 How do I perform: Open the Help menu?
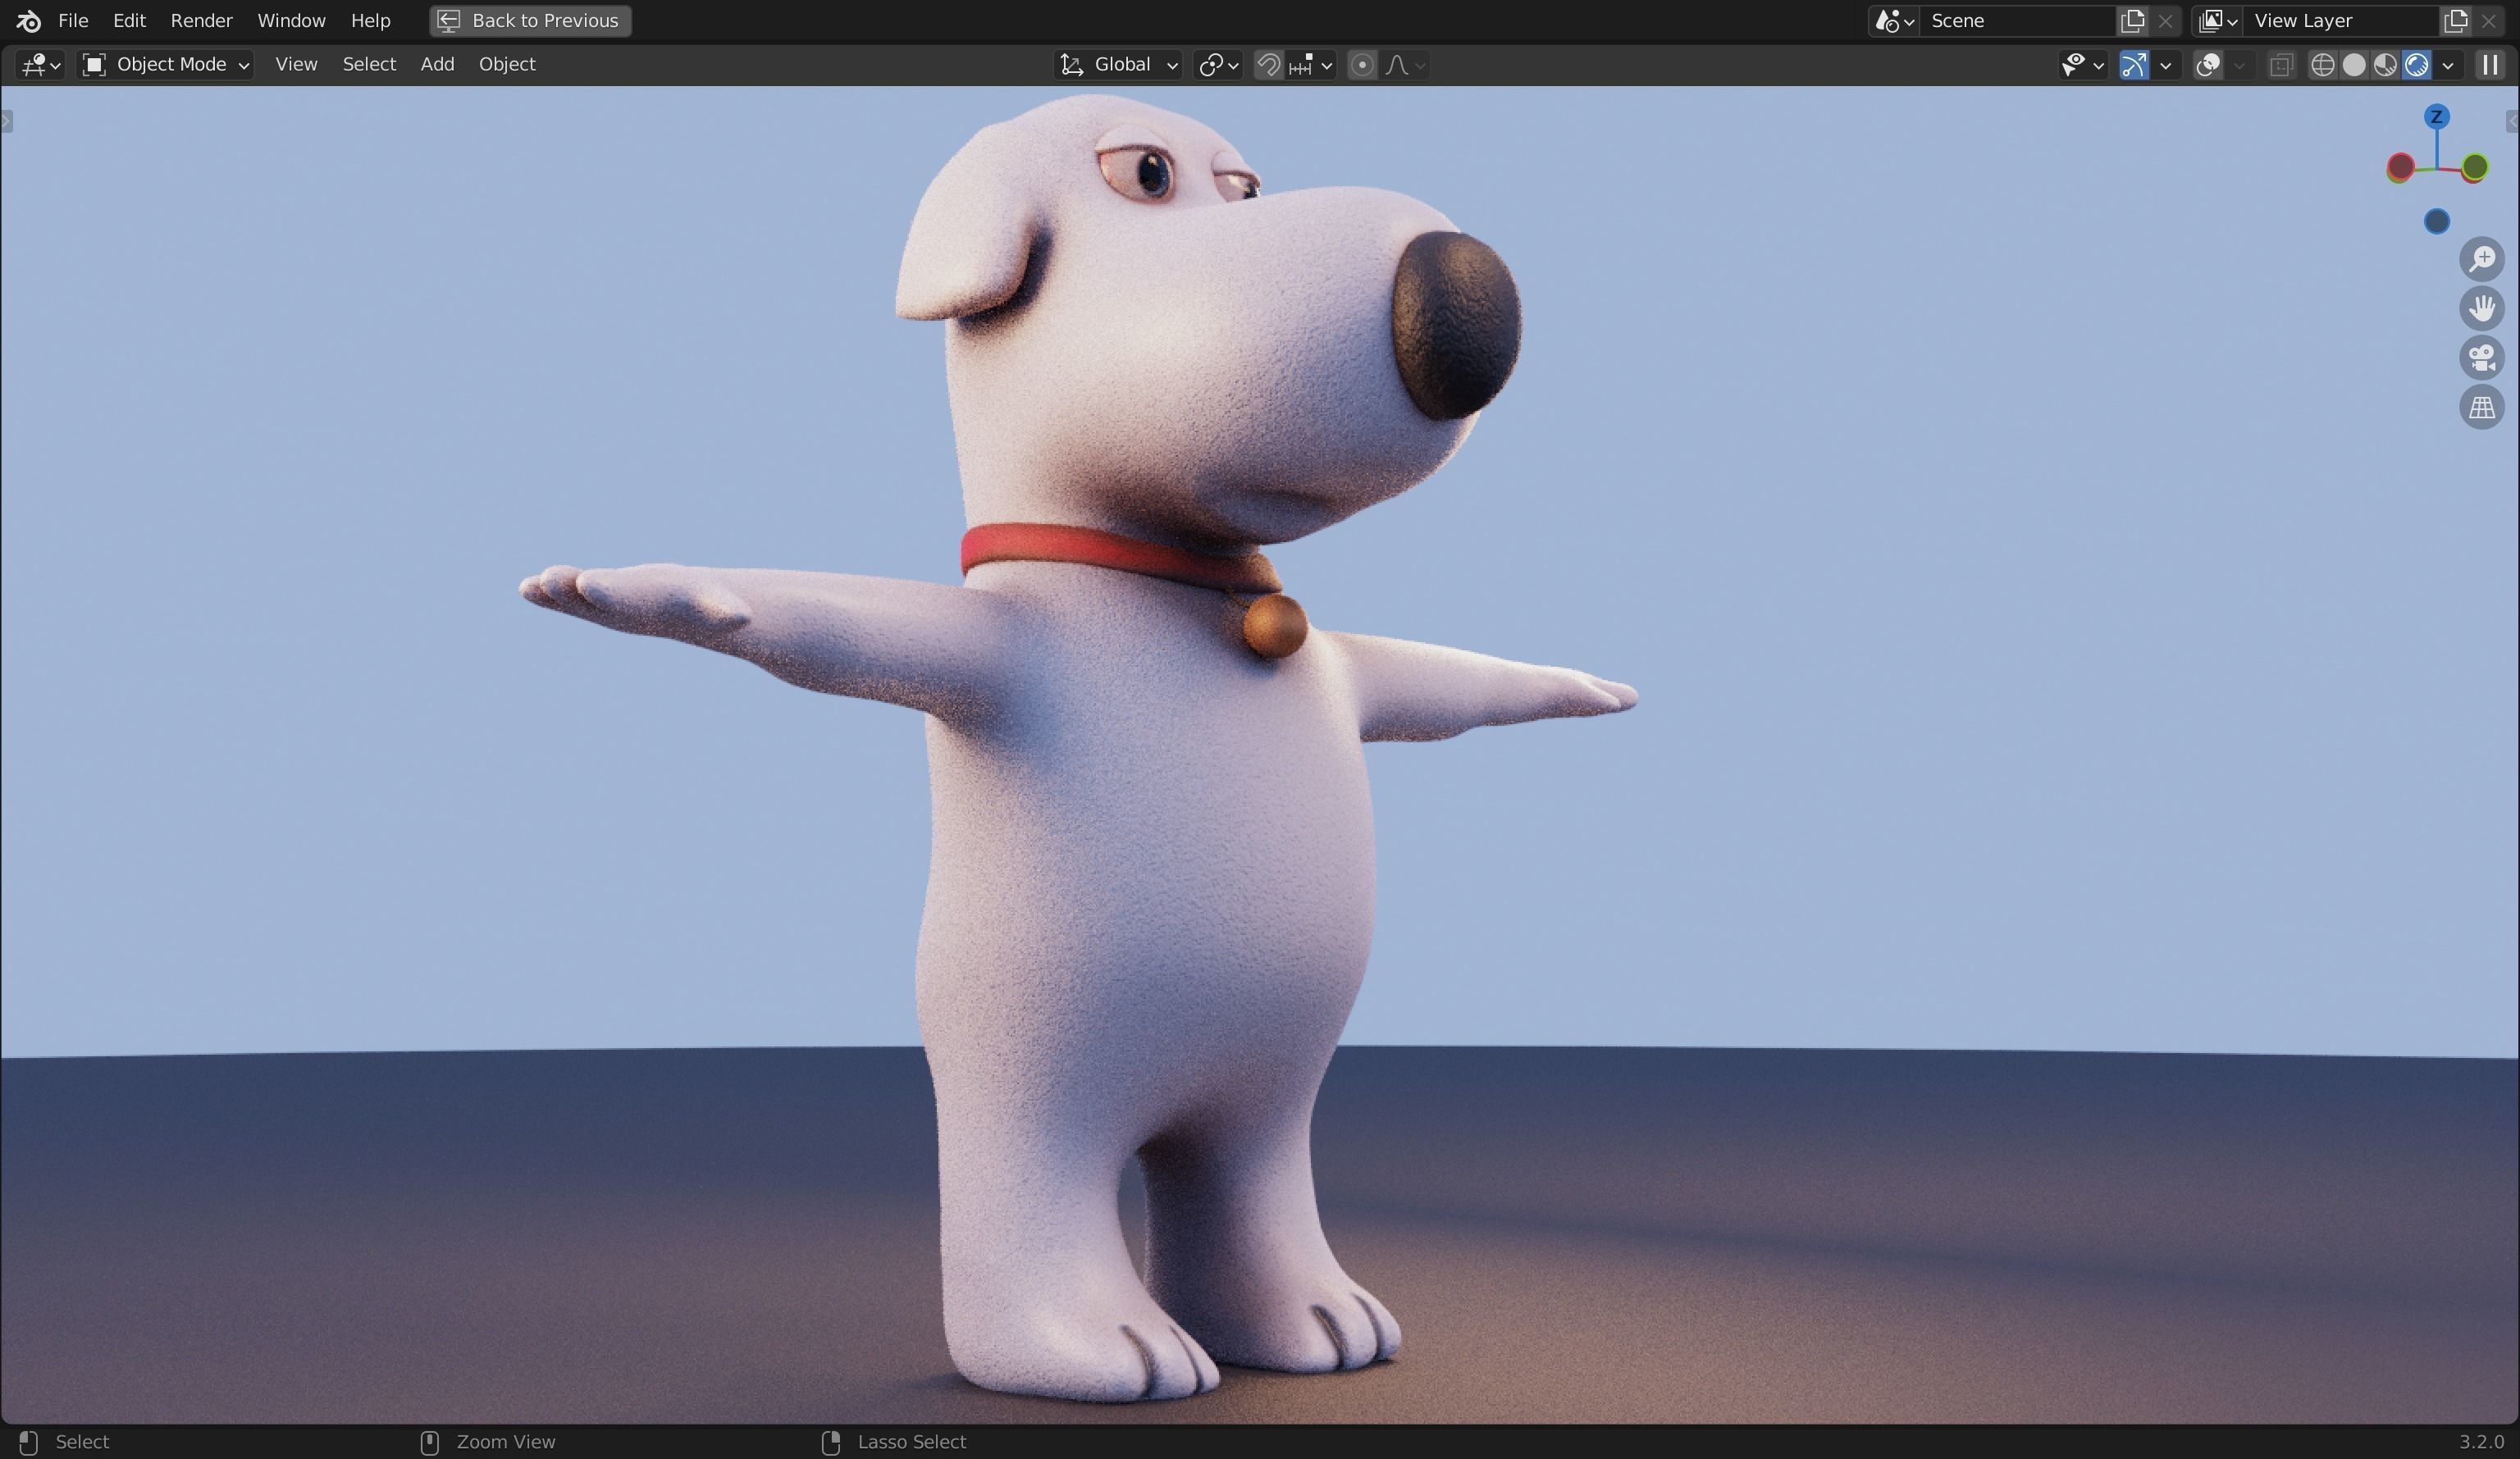370,20
